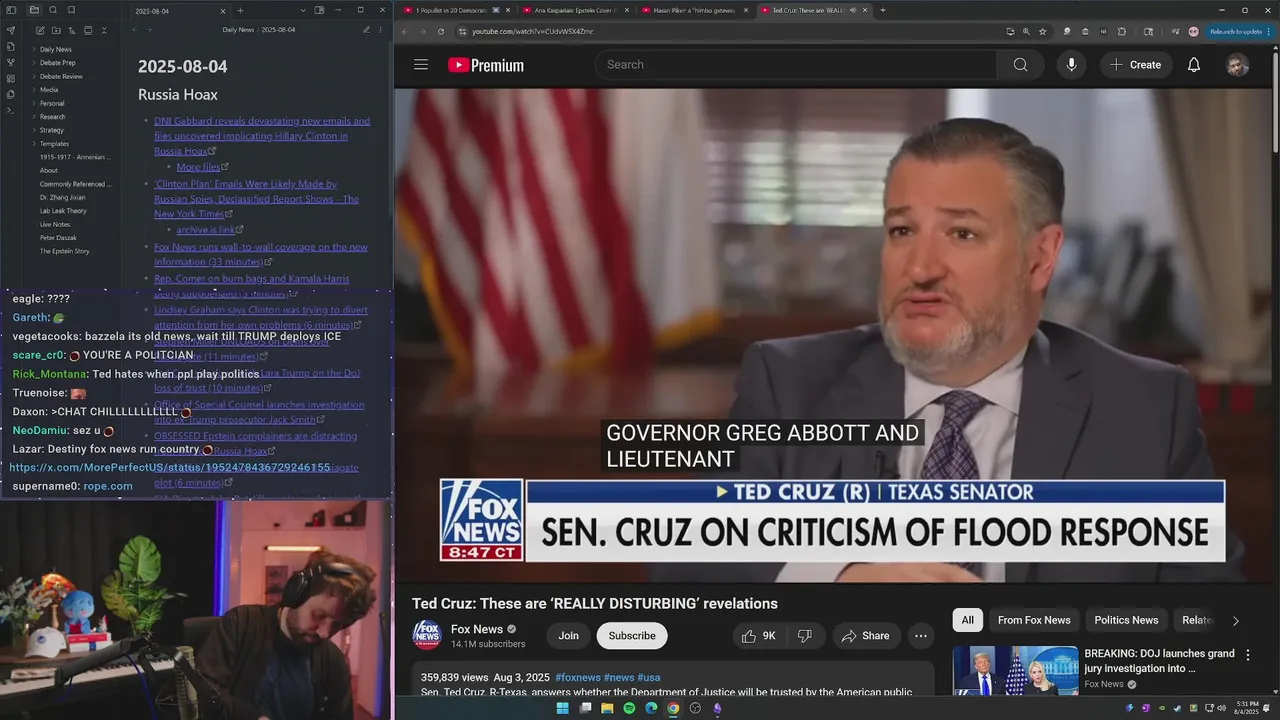Expand Debate Review folder
The width and height of the screenshot is (1280, 720).
(60, 76)
